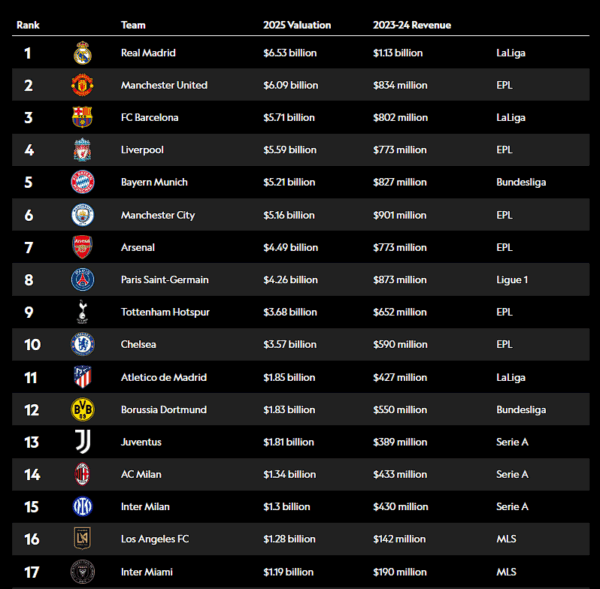Select AC Milan's $1.34 billion valuation
The height and width of the screenshot is (589, 600).
tap(290, 474)
